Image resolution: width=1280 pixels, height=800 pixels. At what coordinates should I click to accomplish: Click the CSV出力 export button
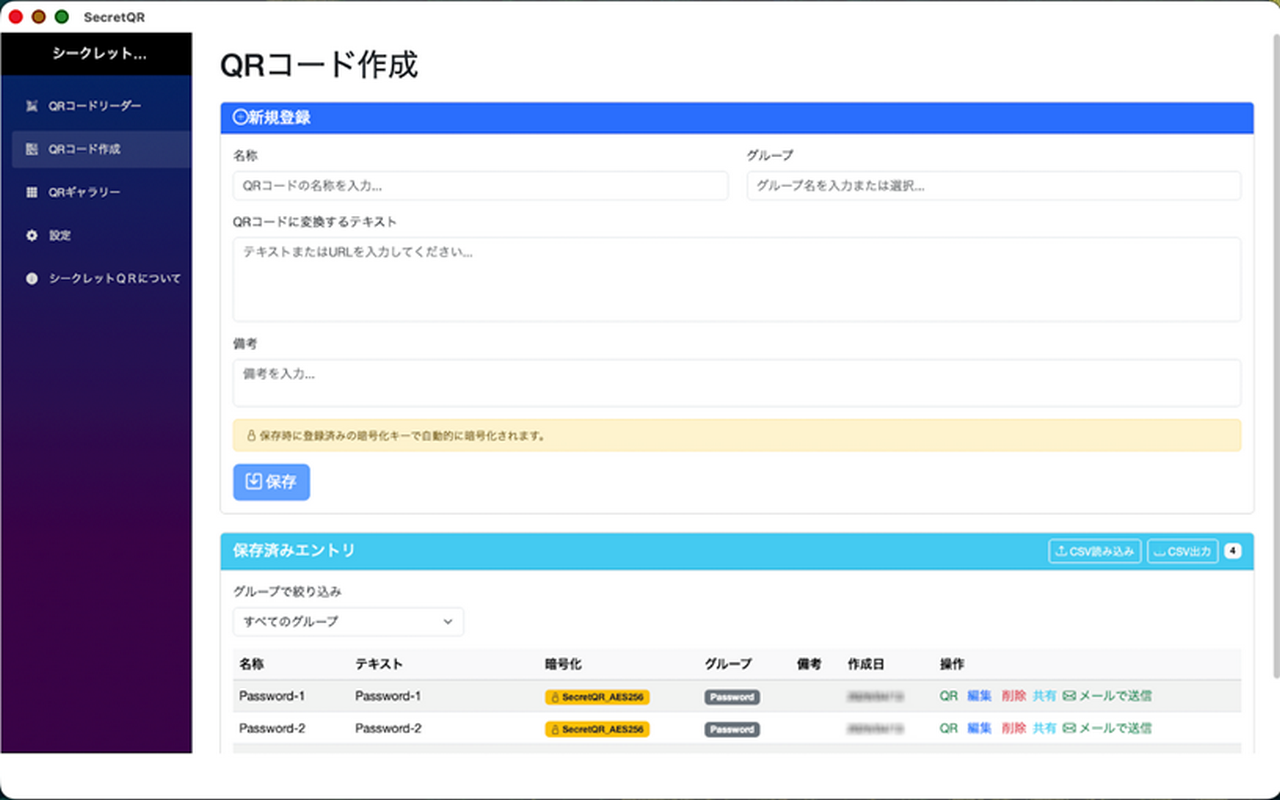1183,551
